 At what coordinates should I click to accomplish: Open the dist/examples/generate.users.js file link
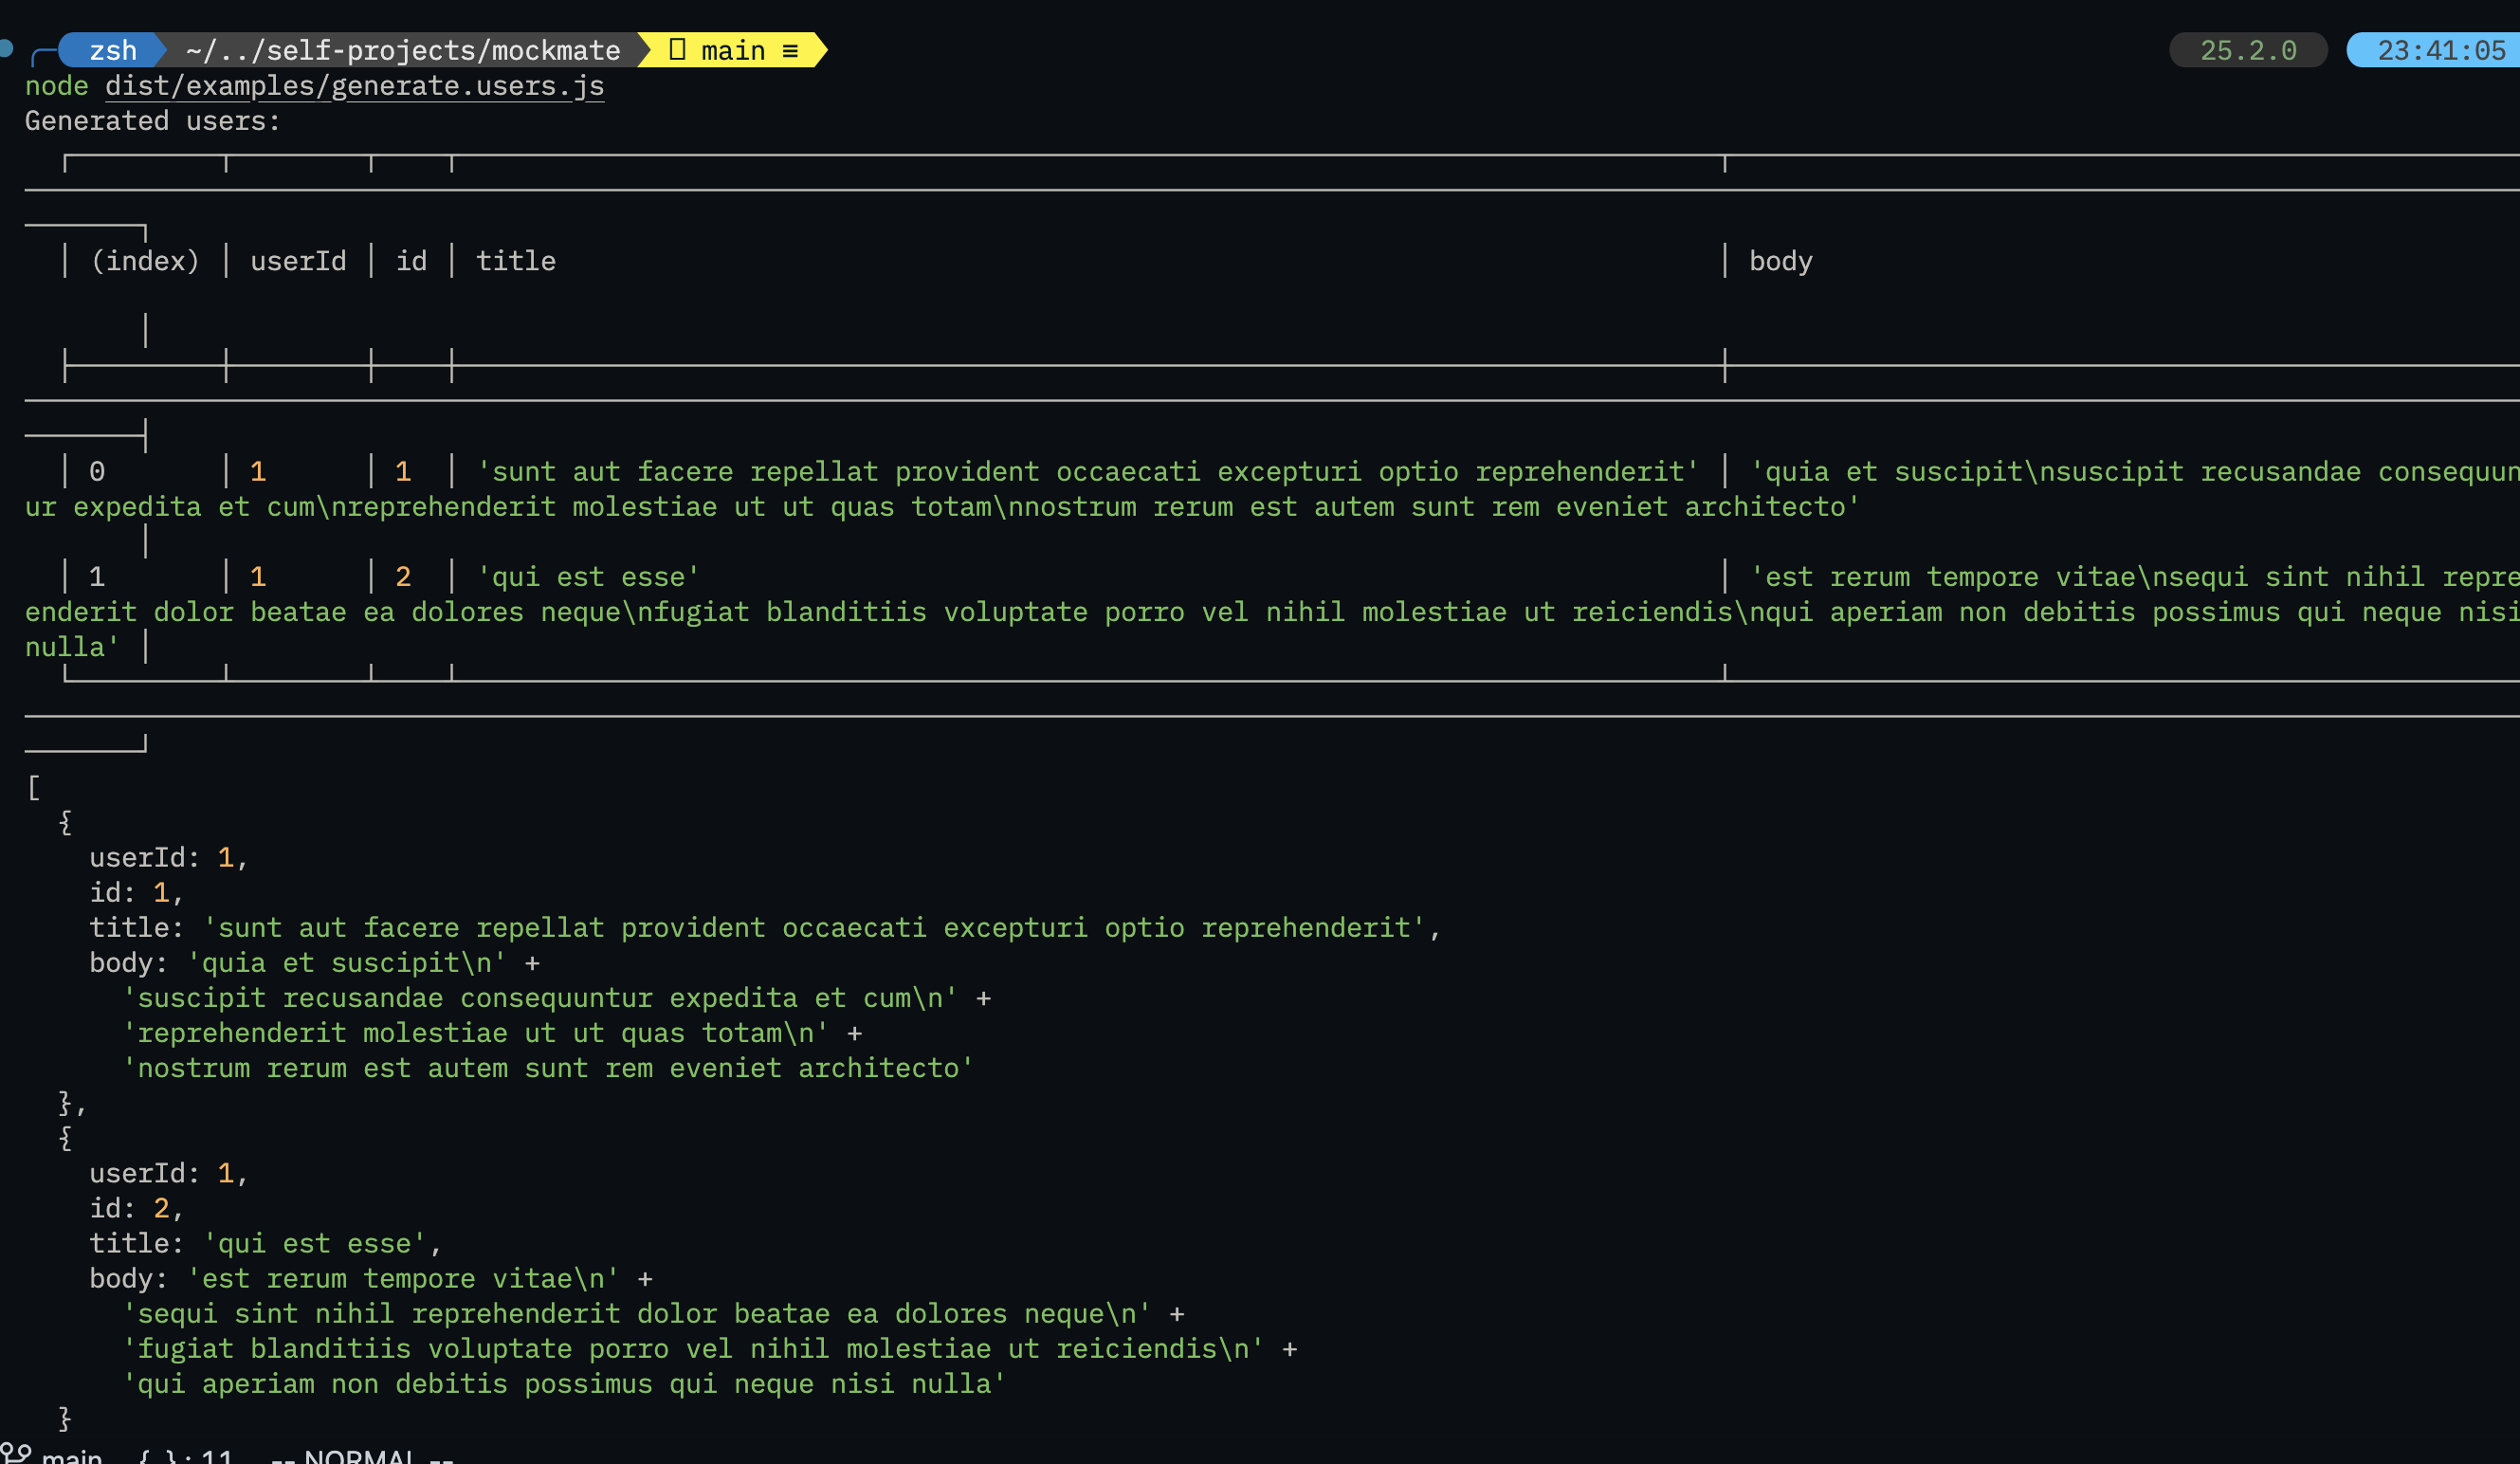point(354,86)
